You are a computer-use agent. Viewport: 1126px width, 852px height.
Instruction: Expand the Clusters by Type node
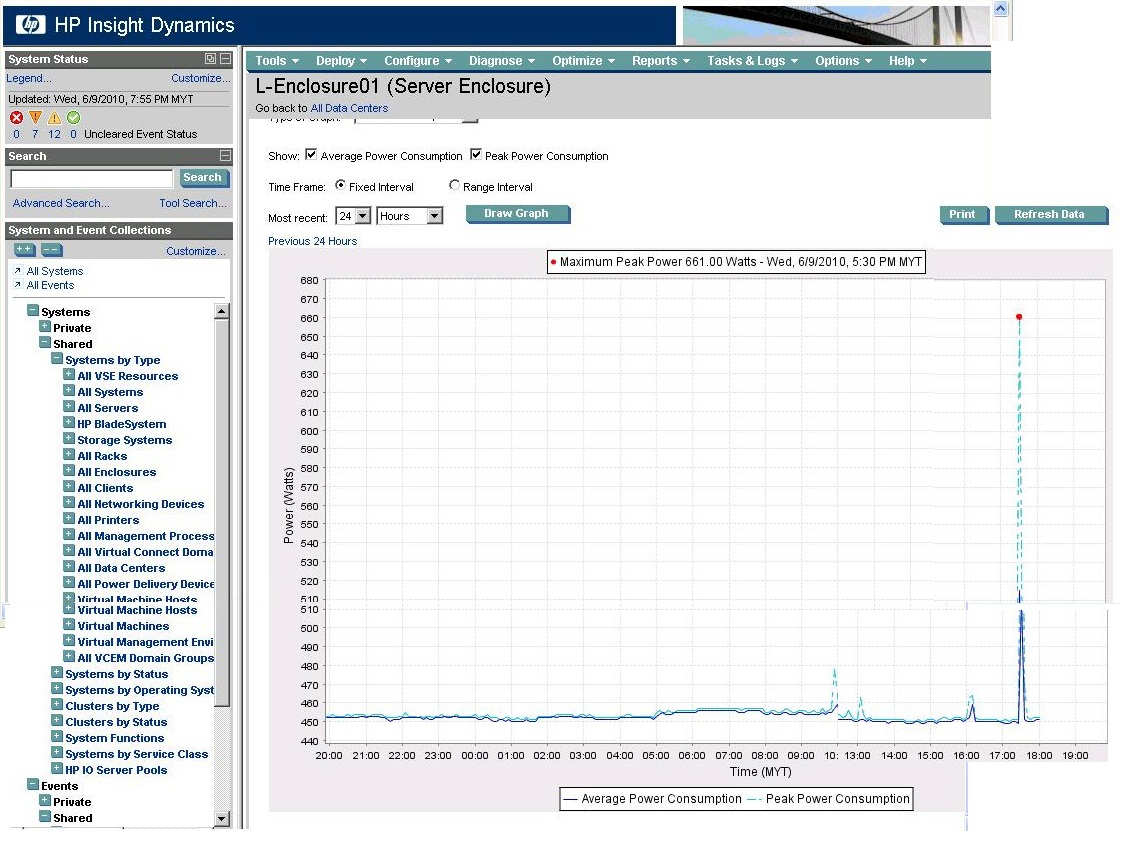point(57,705)
